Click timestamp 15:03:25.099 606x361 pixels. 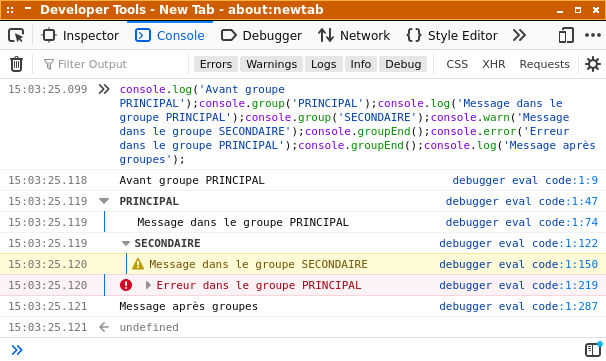click(48, 89)
